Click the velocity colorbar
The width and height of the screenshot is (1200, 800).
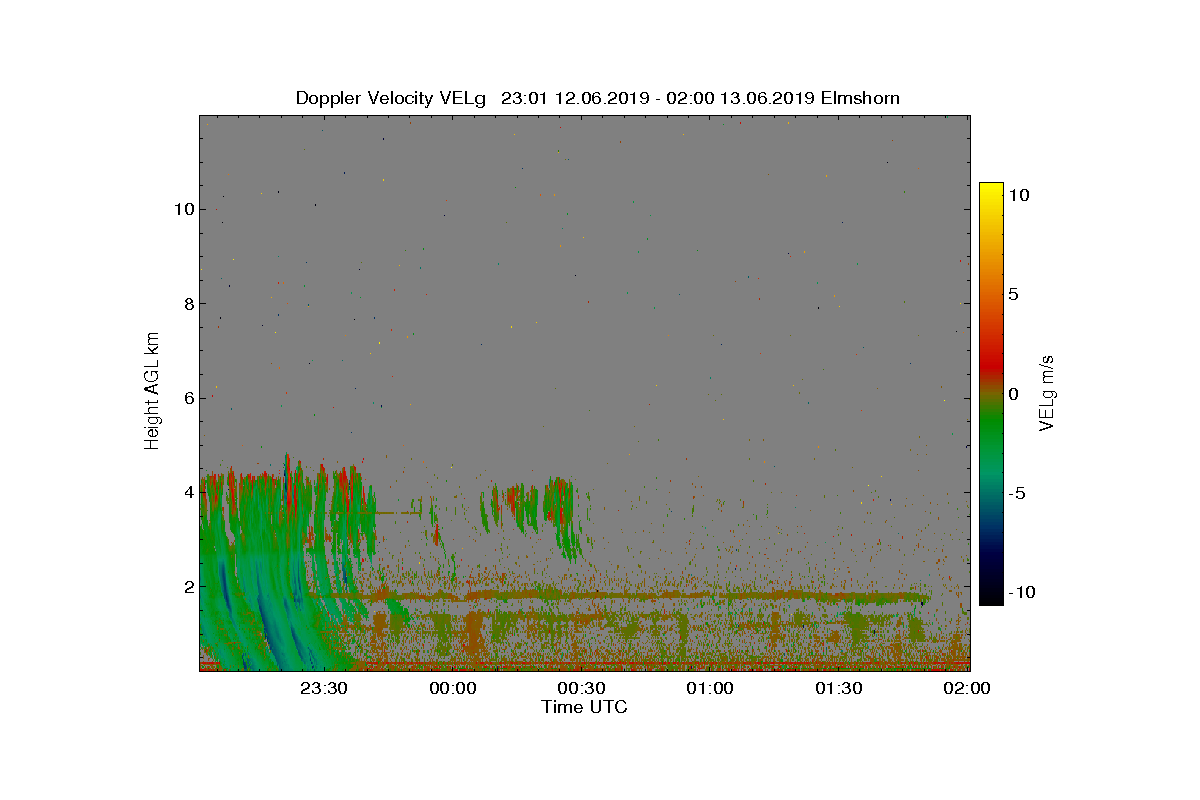991,393
